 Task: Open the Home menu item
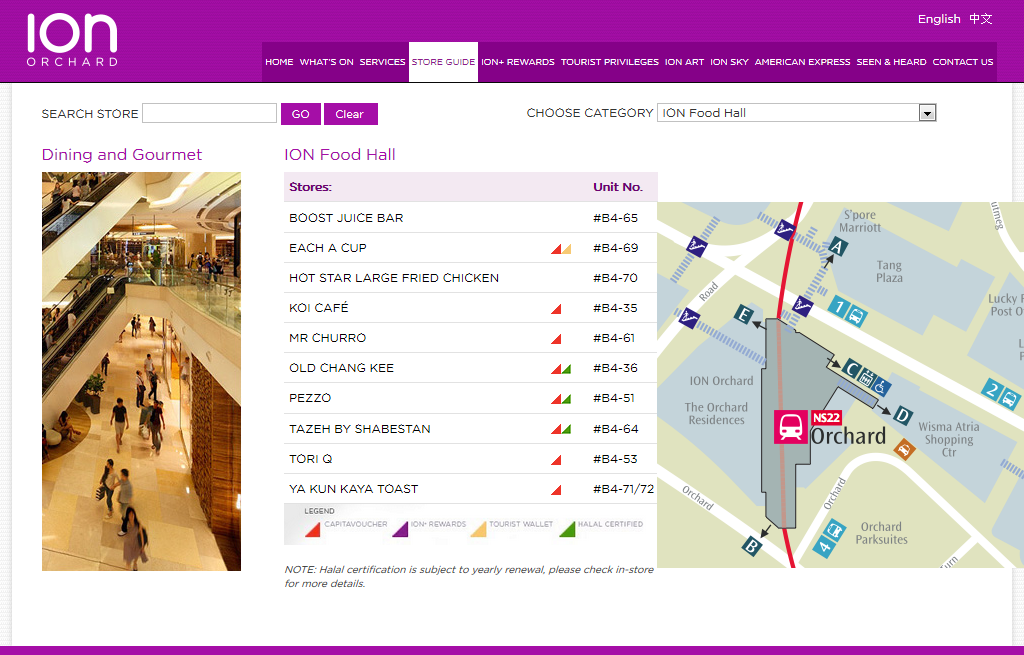[280, 62]
